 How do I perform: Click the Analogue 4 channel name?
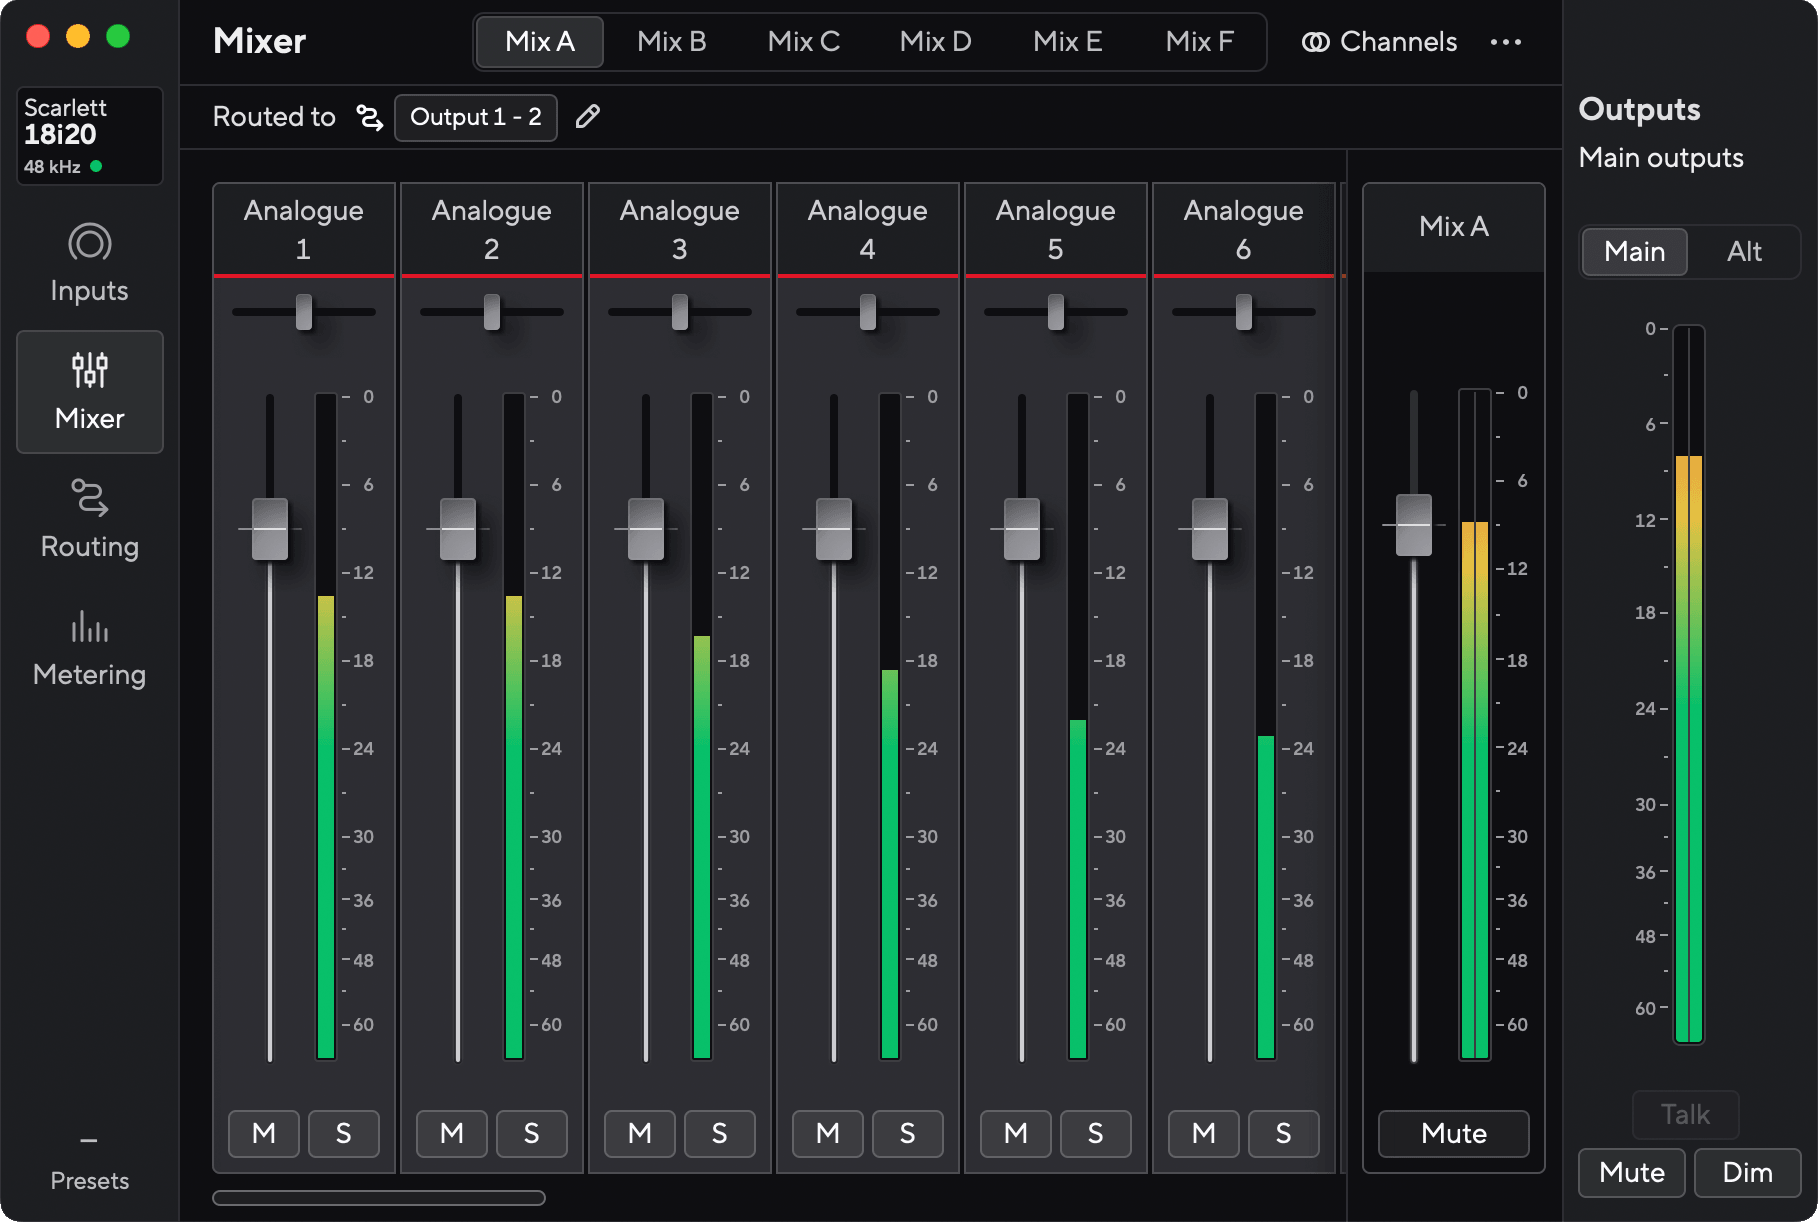pos(868,229)
